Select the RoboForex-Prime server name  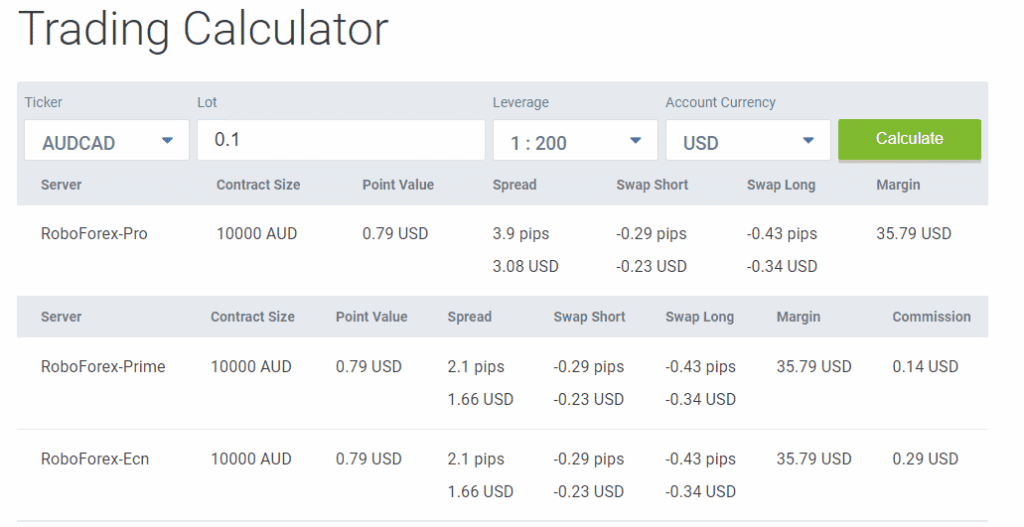tap(103, 367)
